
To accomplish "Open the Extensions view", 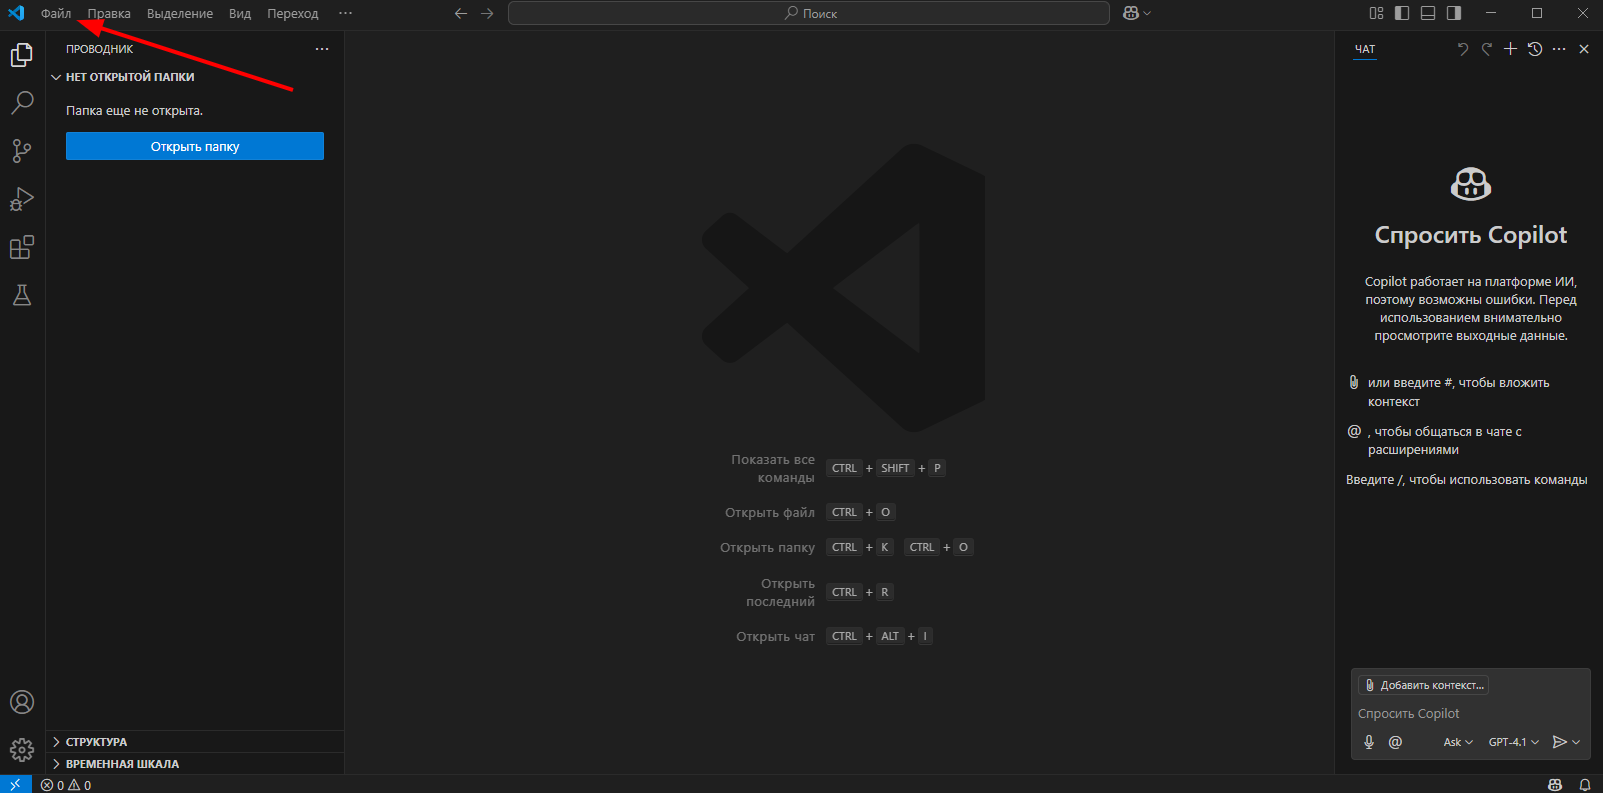I will [x=22, y=247].
